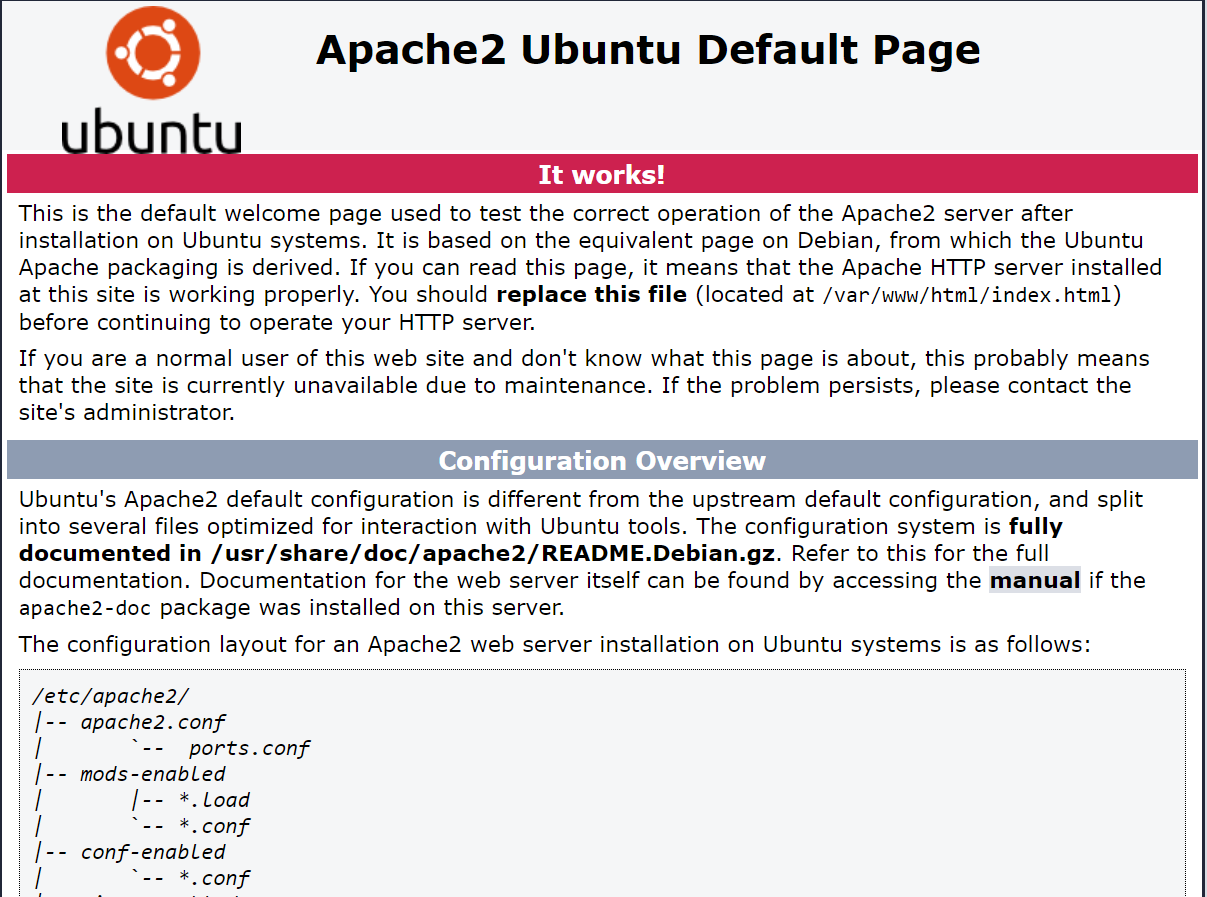Click the Configuration Overview header
Viewport: 1207px width, 897px height.
point(602,460)
